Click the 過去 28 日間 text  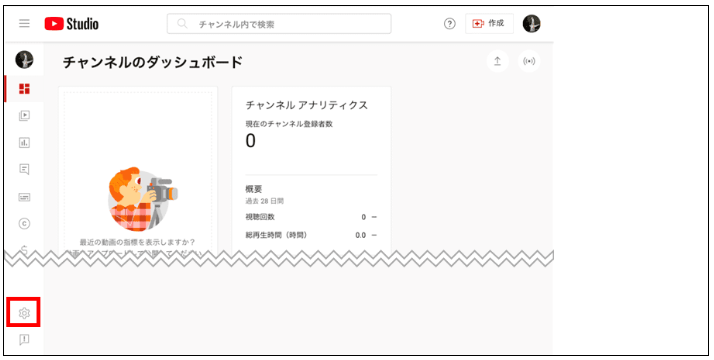(x=265, y=201)
